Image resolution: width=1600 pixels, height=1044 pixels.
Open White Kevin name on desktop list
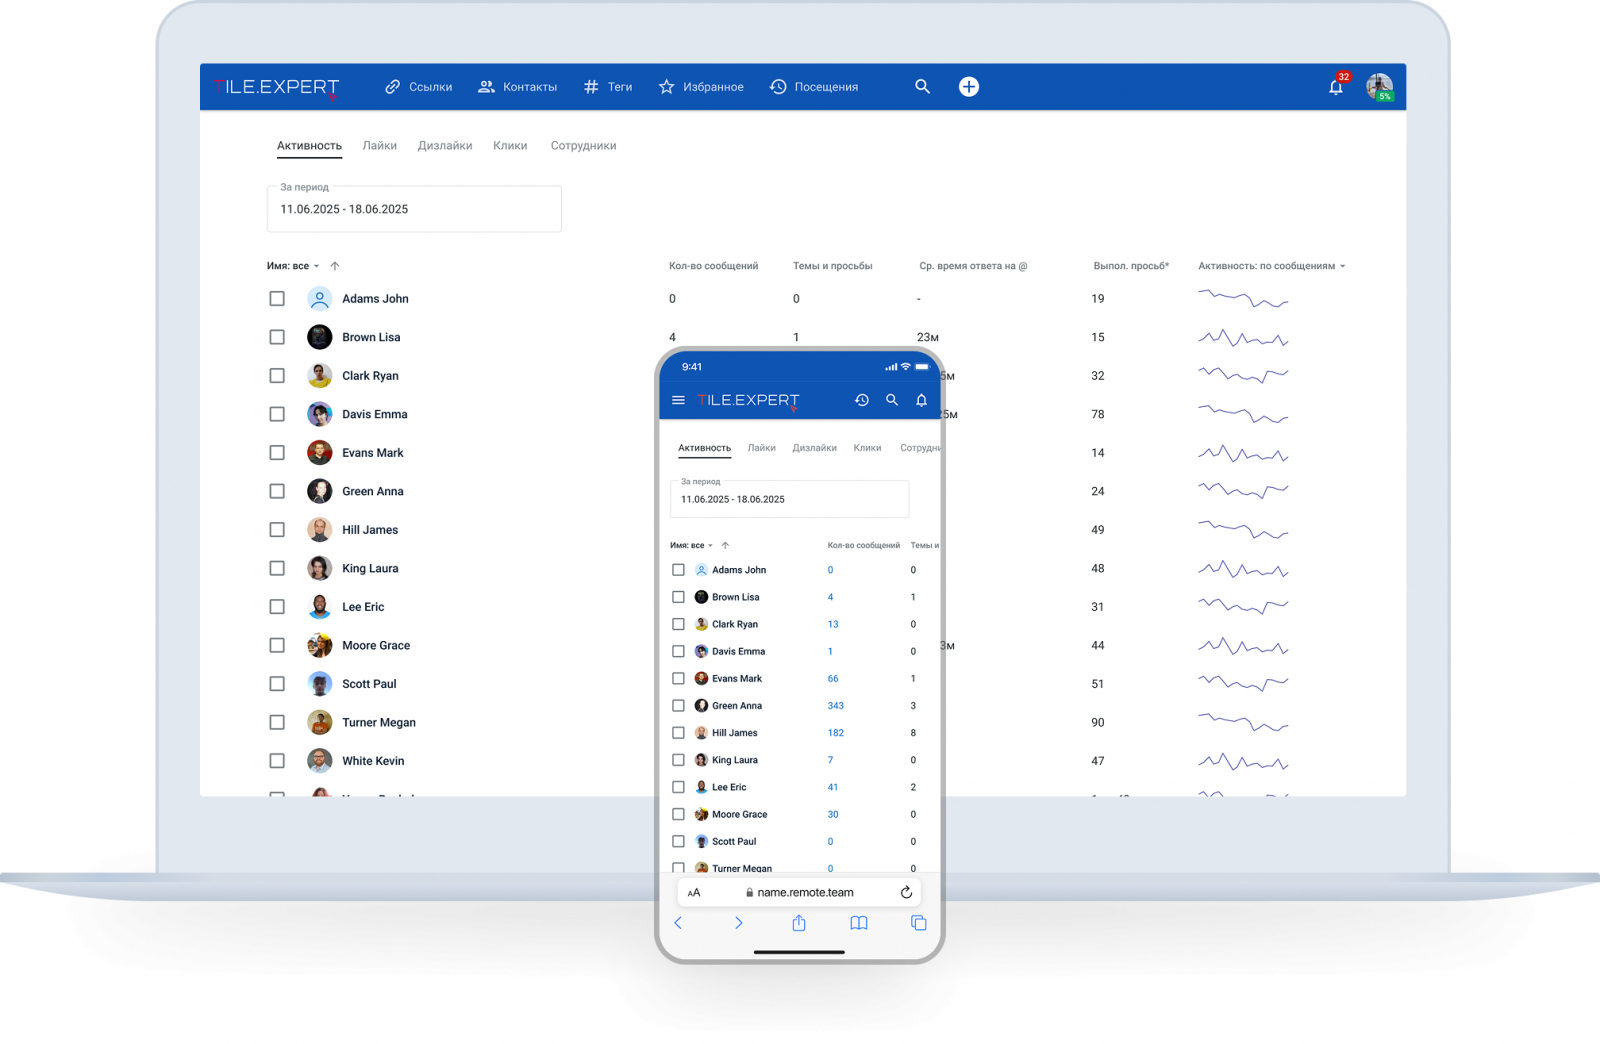coord(373,761)
